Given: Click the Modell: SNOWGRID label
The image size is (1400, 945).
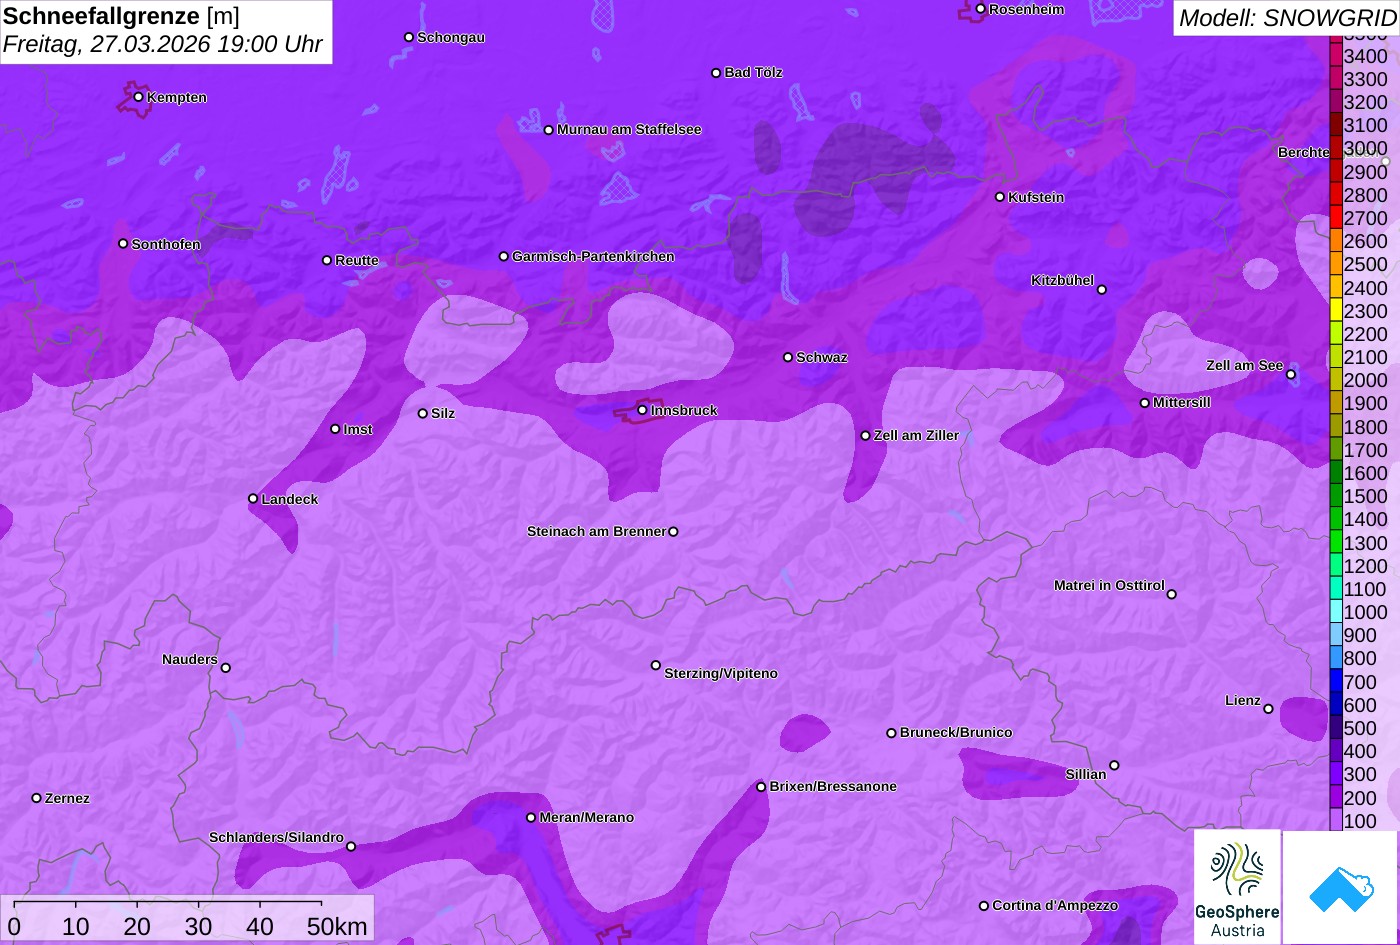Looking at the screenshot, I should [1287, 18].
